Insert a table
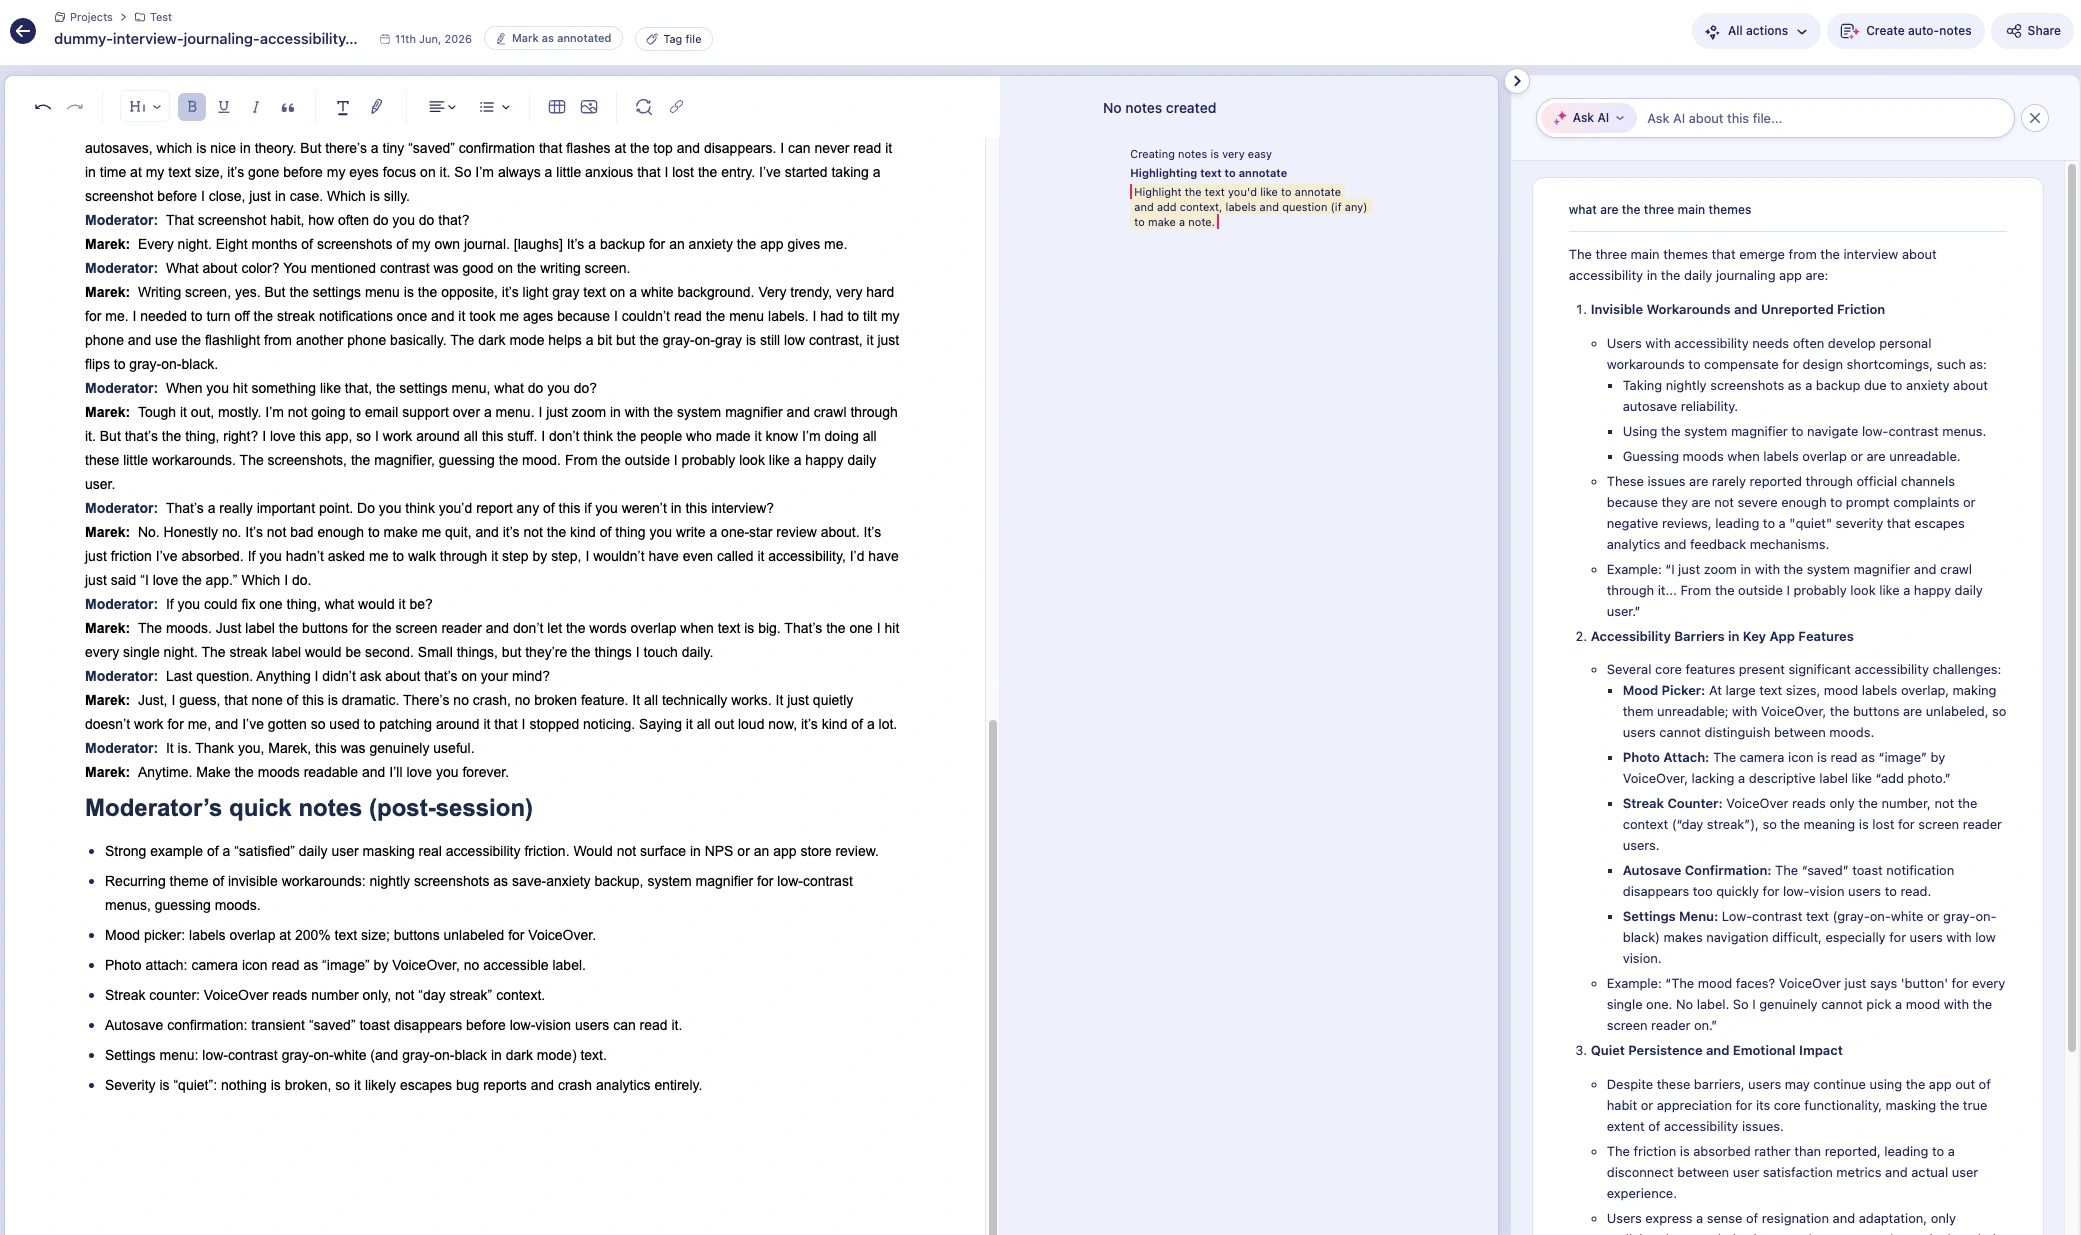This screenshot has width=2081, height=1235. [x=557, y=107]
